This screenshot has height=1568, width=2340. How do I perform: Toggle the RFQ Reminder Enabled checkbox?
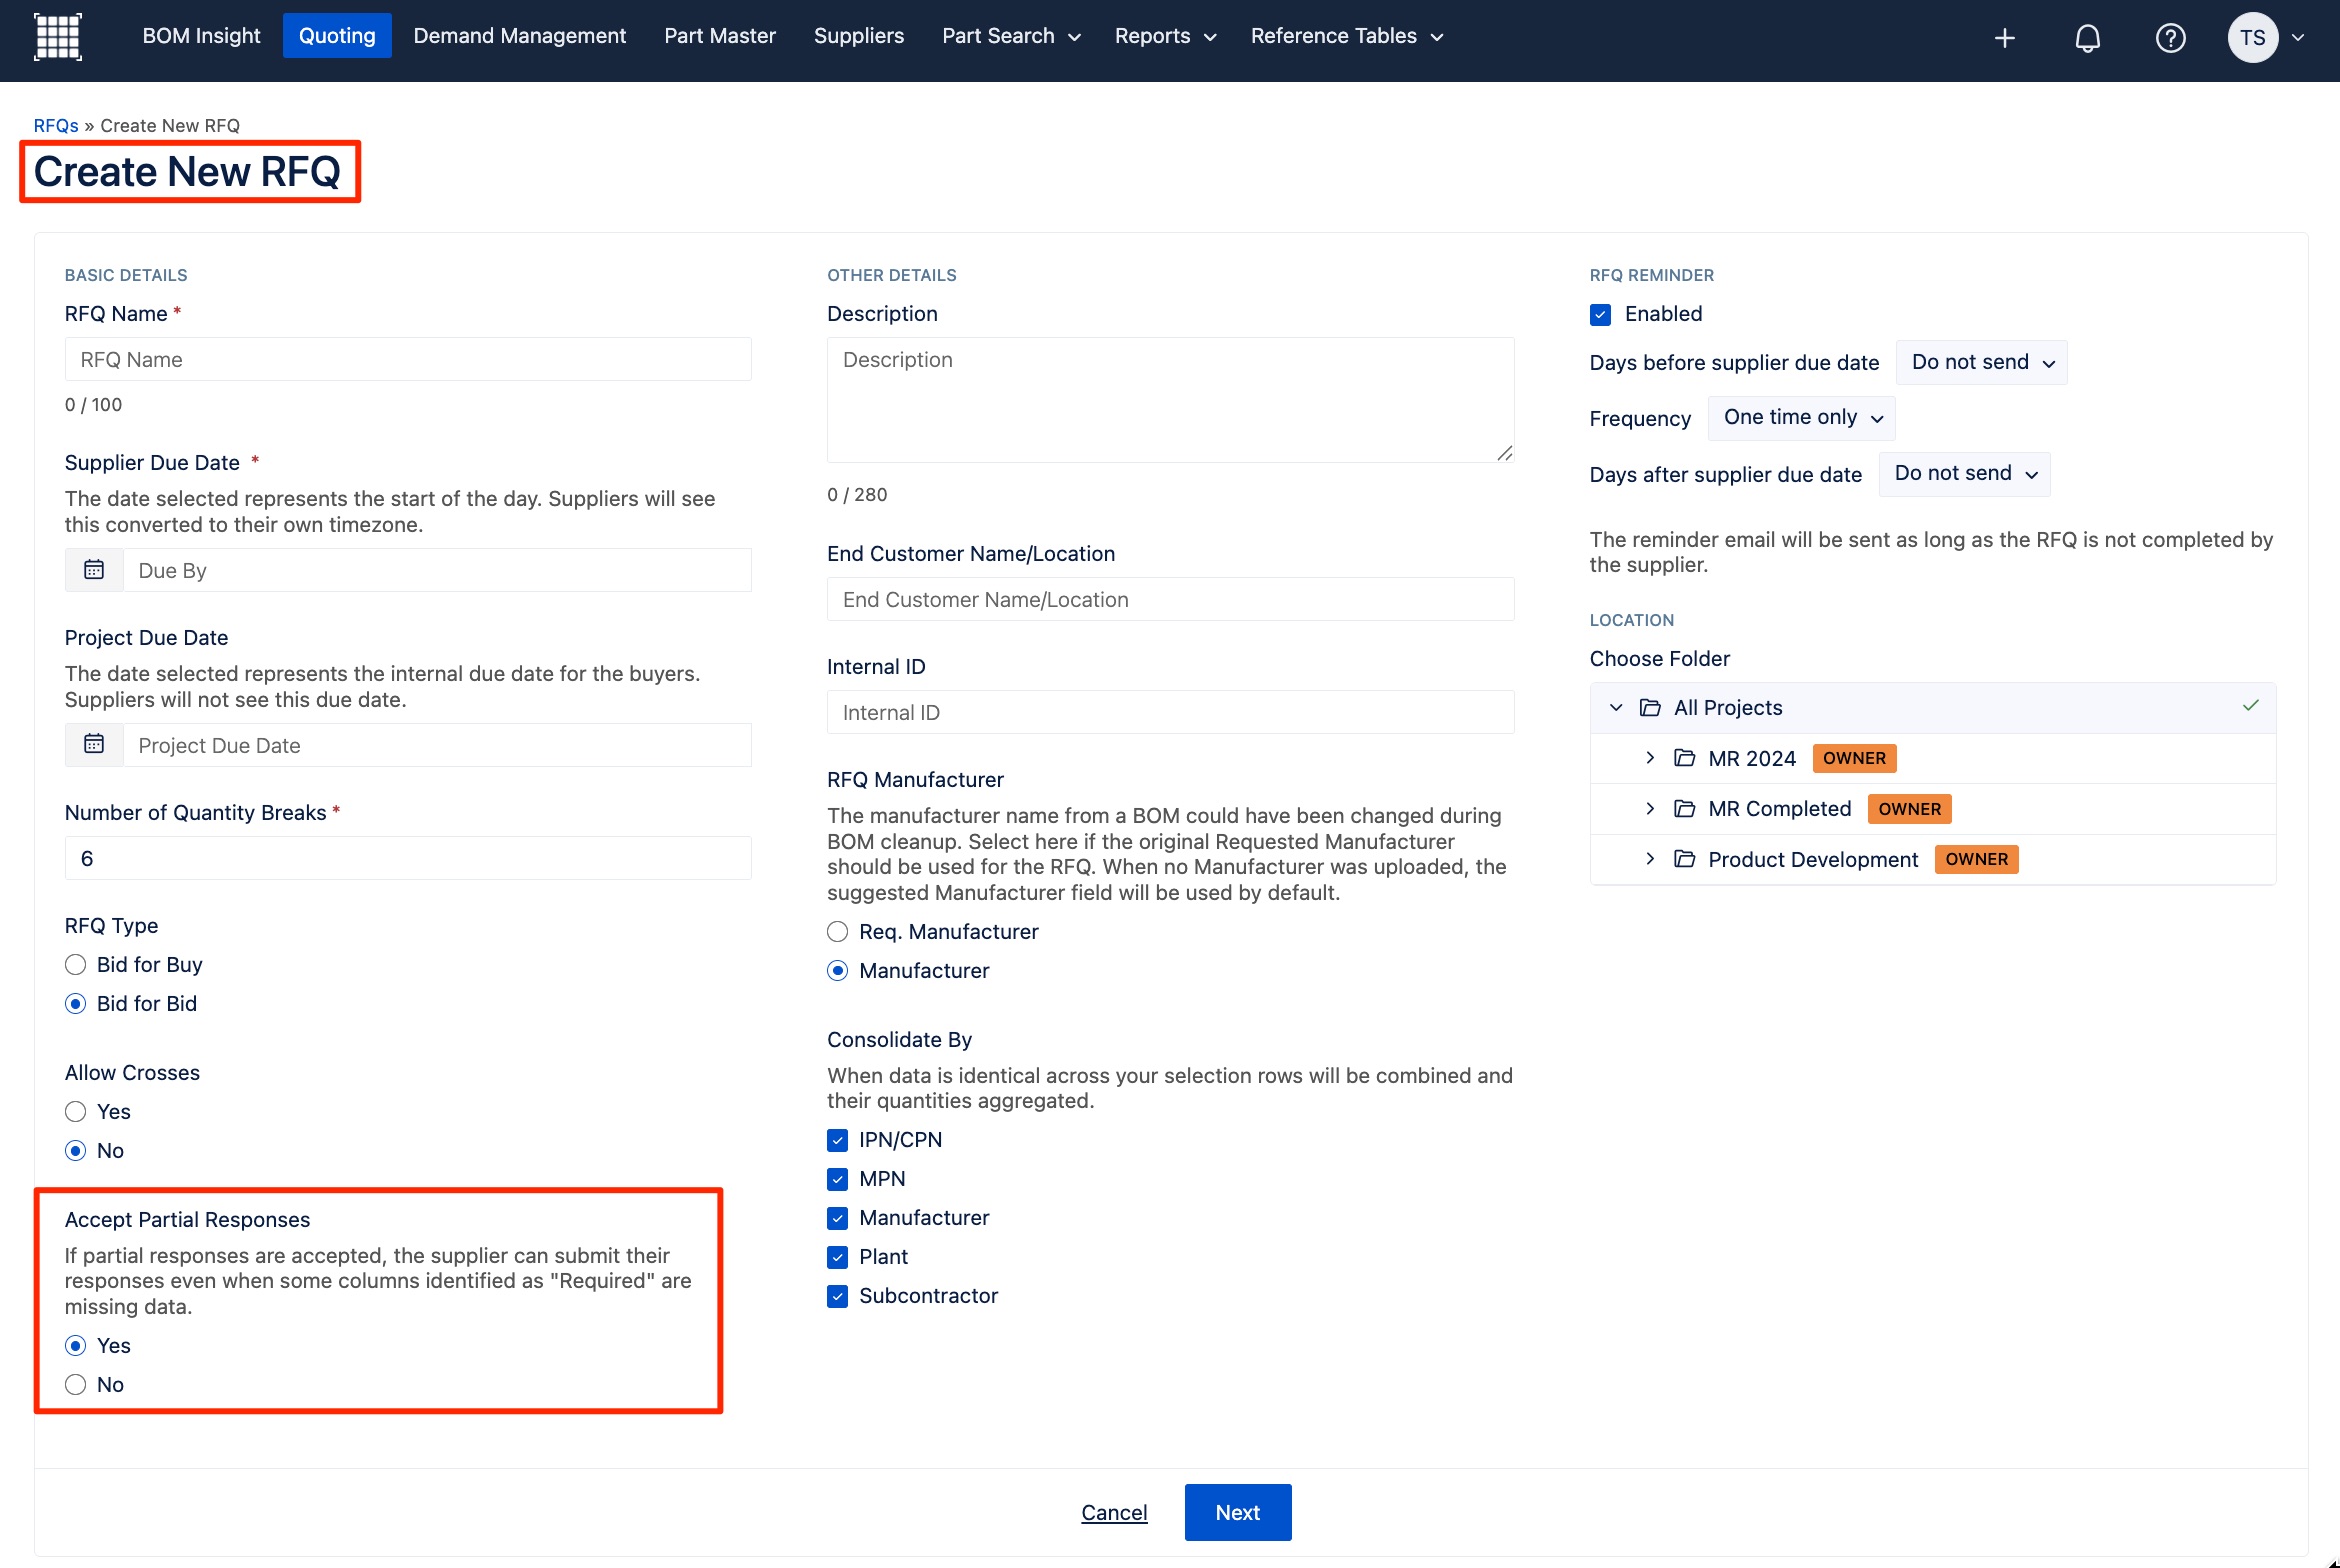[1600, 315]
